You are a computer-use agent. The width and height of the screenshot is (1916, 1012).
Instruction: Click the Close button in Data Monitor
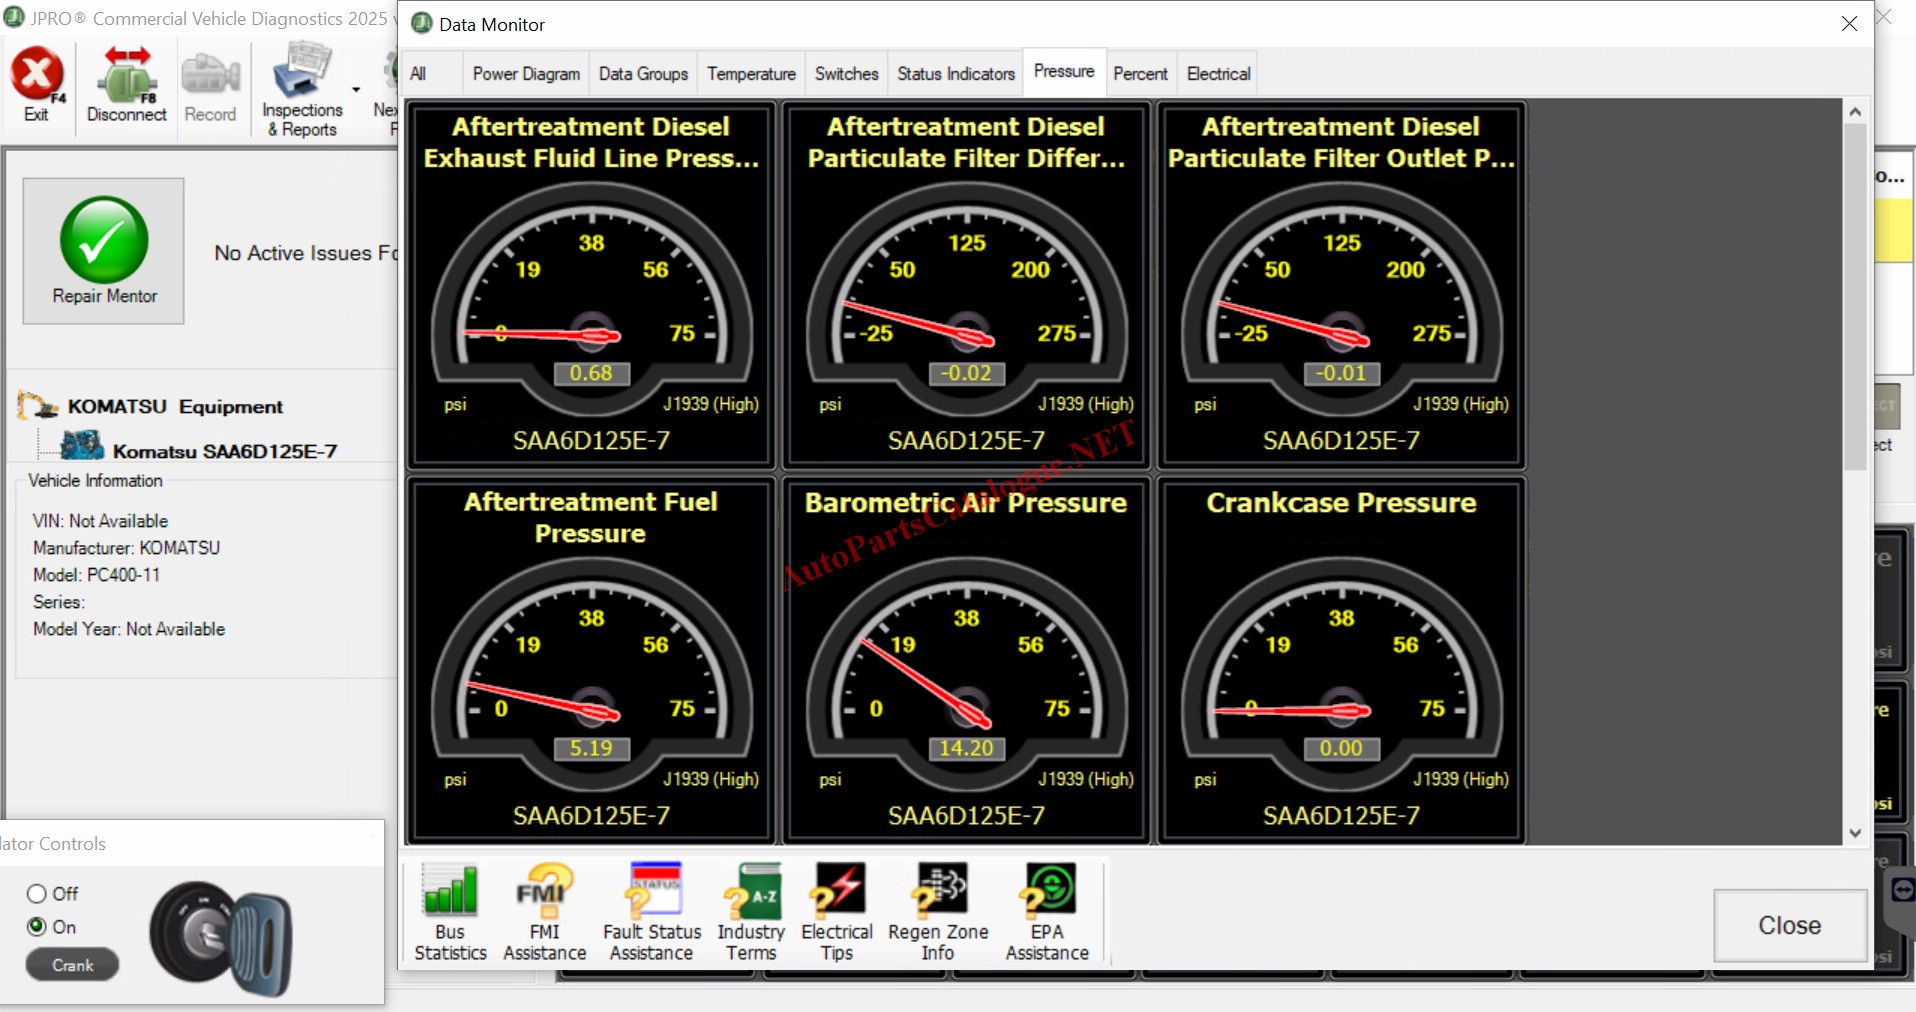[x=1789, y=925]
